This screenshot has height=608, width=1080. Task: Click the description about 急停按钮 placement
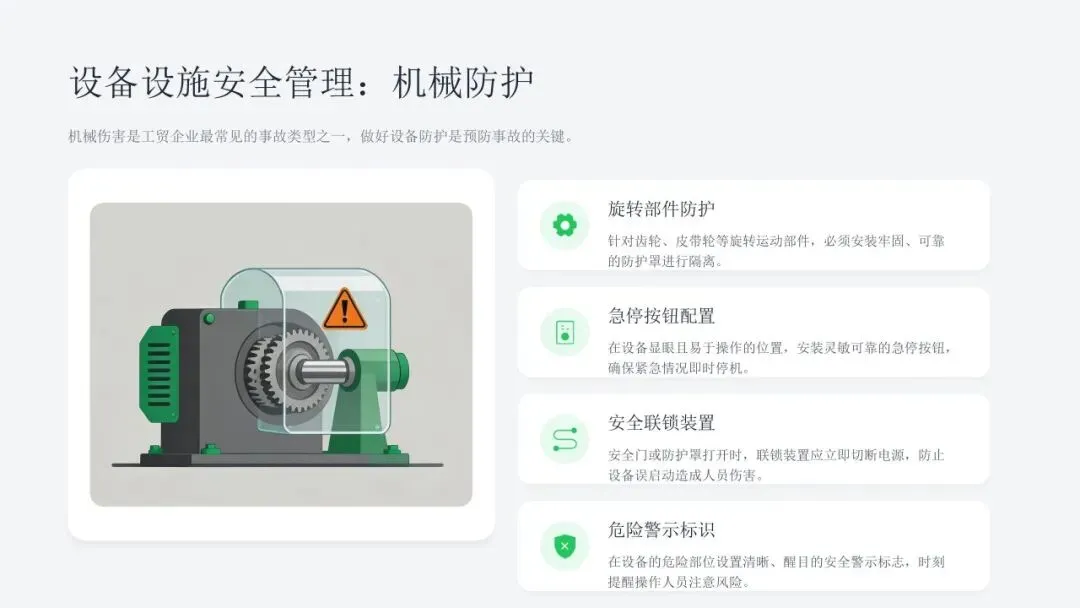pos(778,357)
